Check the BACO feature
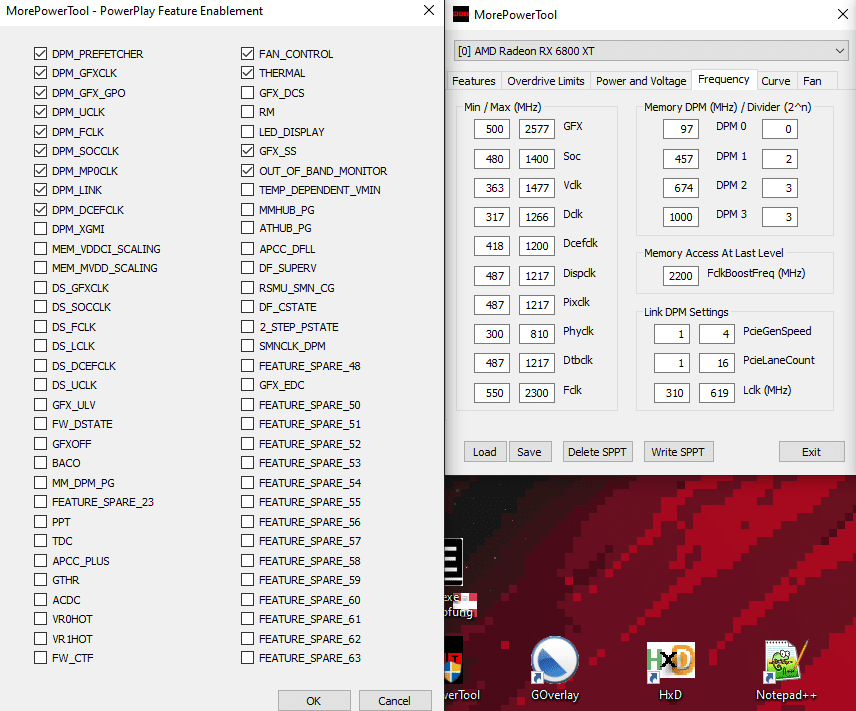The height and width of the screenshot is (711, 856). point(40,463)
